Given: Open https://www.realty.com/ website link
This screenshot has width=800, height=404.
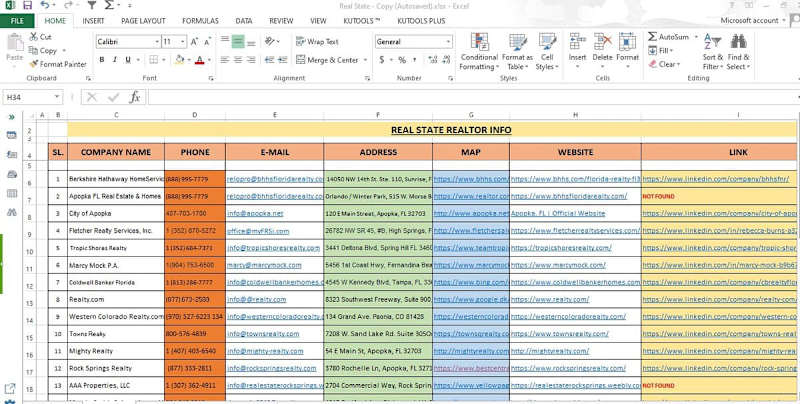Looking at the screenshot, I should coord(550,299).
